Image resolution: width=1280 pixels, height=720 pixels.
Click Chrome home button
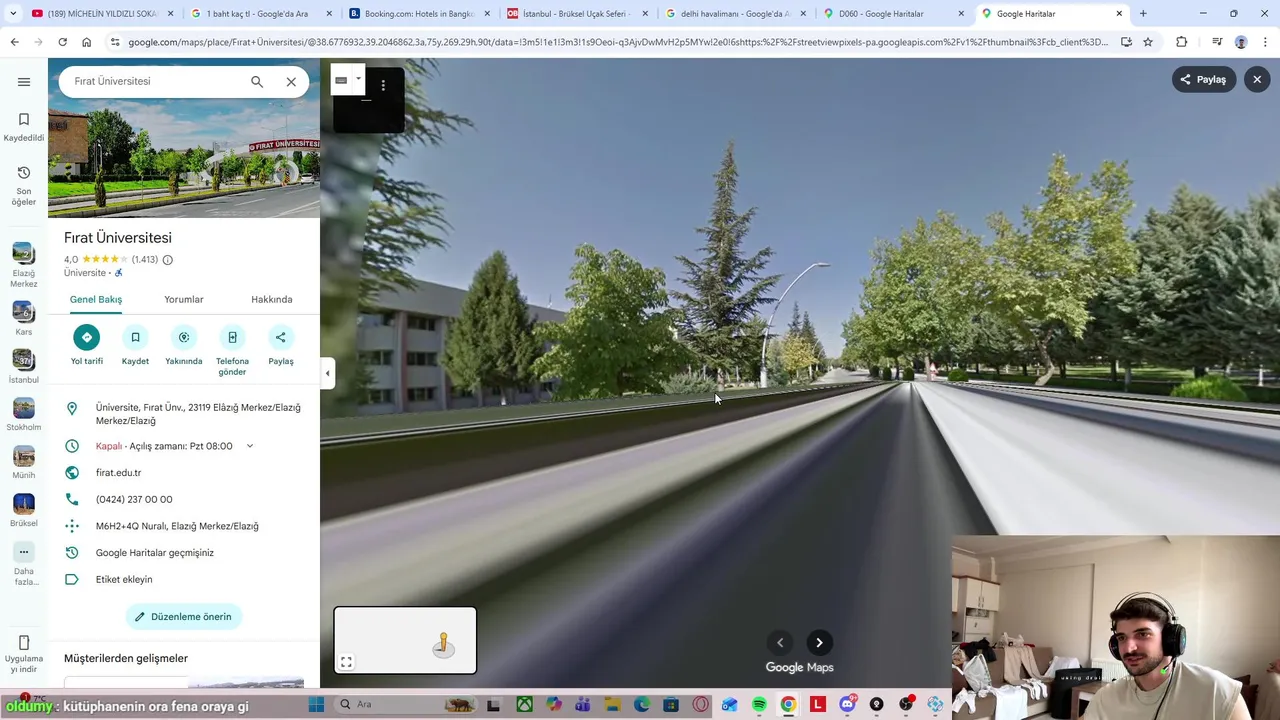pyautogui.click(x=87, y=42)
